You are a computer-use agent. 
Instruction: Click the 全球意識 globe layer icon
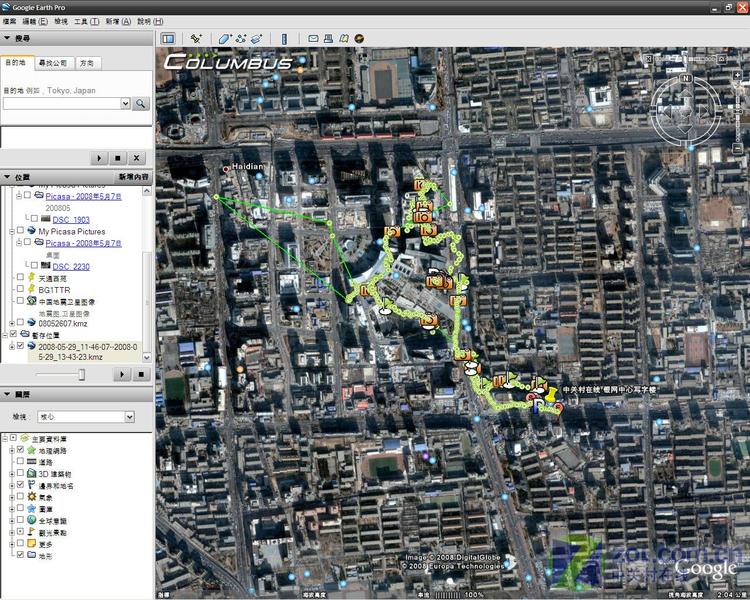[x=32, y=520]
